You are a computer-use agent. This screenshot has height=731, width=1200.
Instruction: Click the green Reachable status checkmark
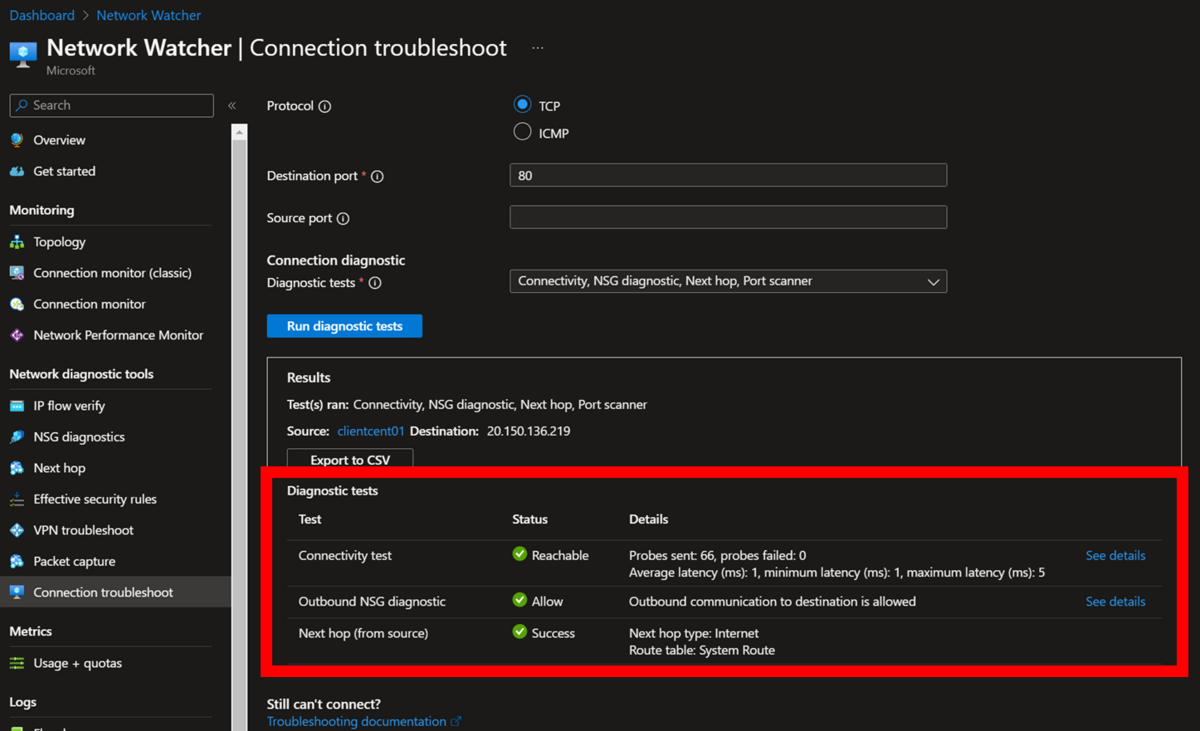pos(520,554)
